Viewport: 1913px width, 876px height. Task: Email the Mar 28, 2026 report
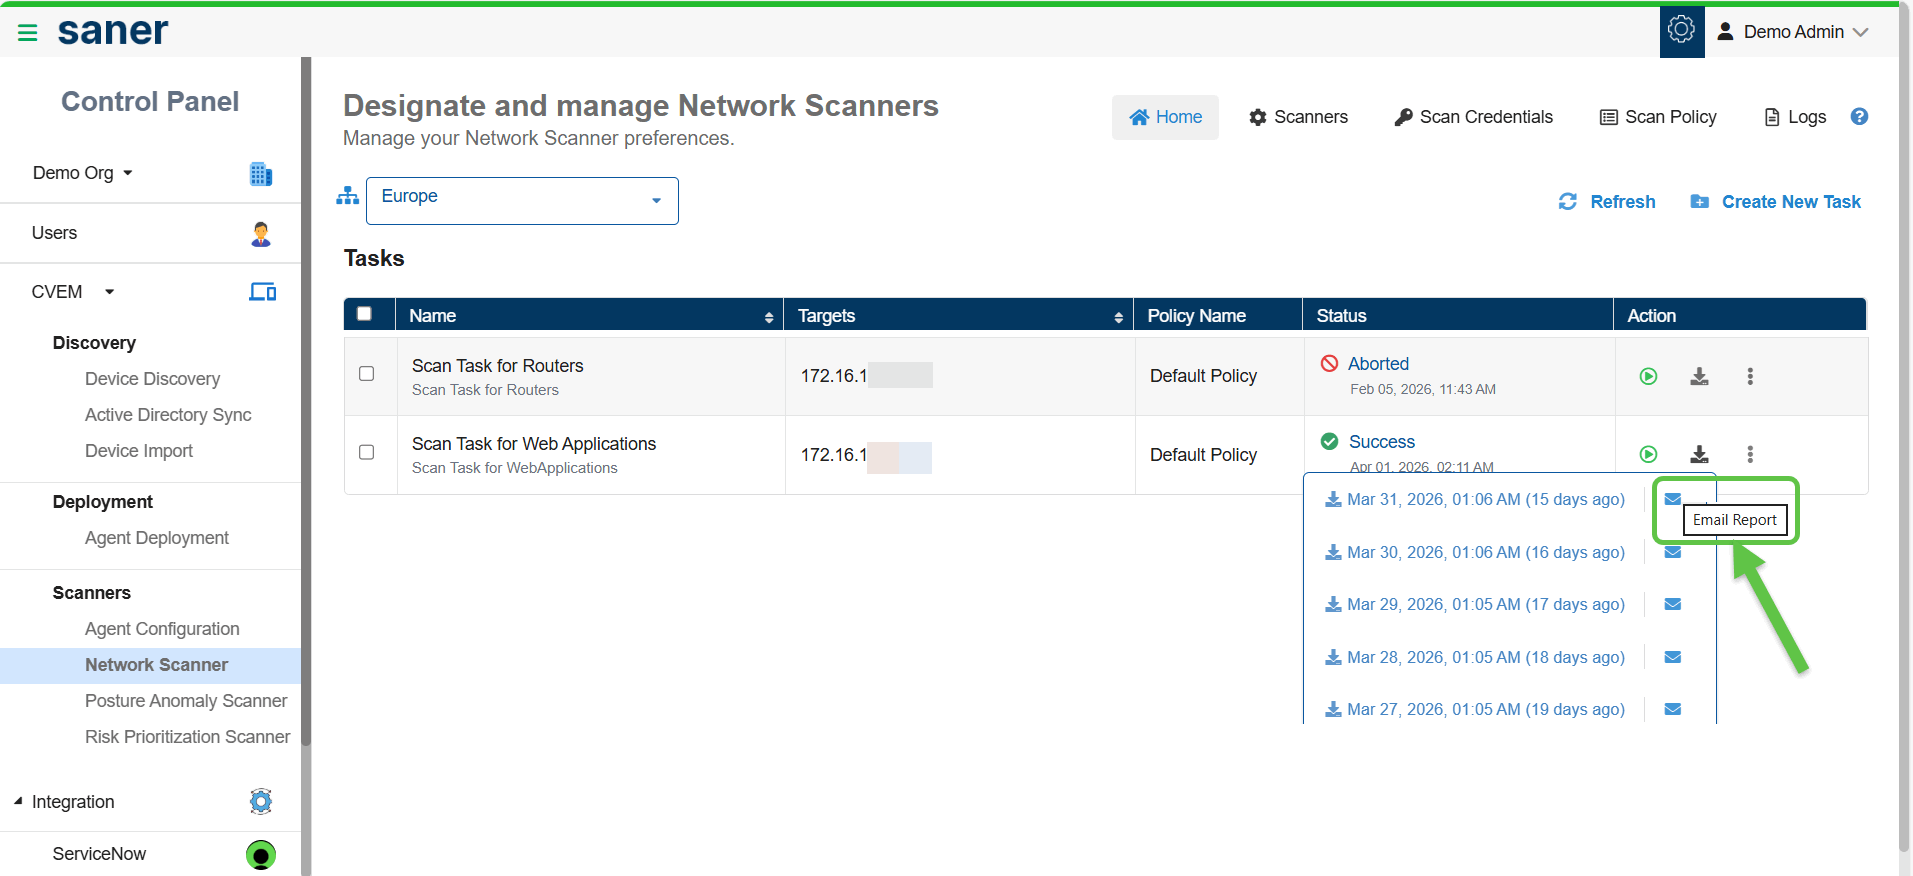click(x=1673, y=657)
